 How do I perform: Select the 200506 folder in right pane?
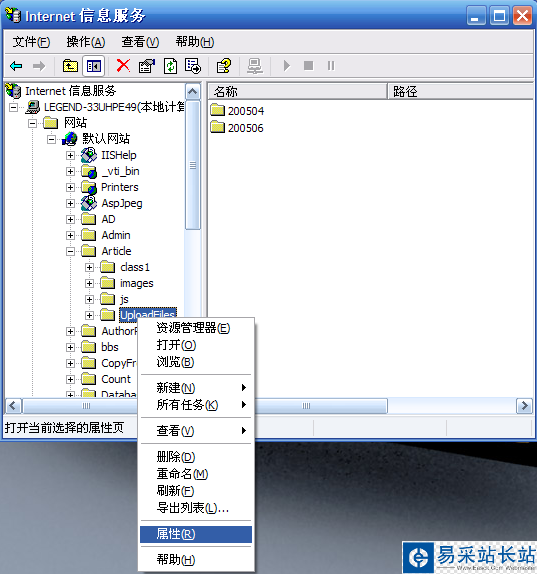pos(237,127)
